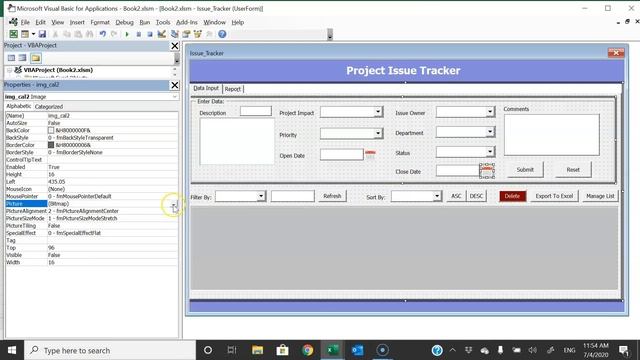Click the Find binoculars toolbar icon
The height and width of the screenshot is (360, 640).
coord(89,34)
